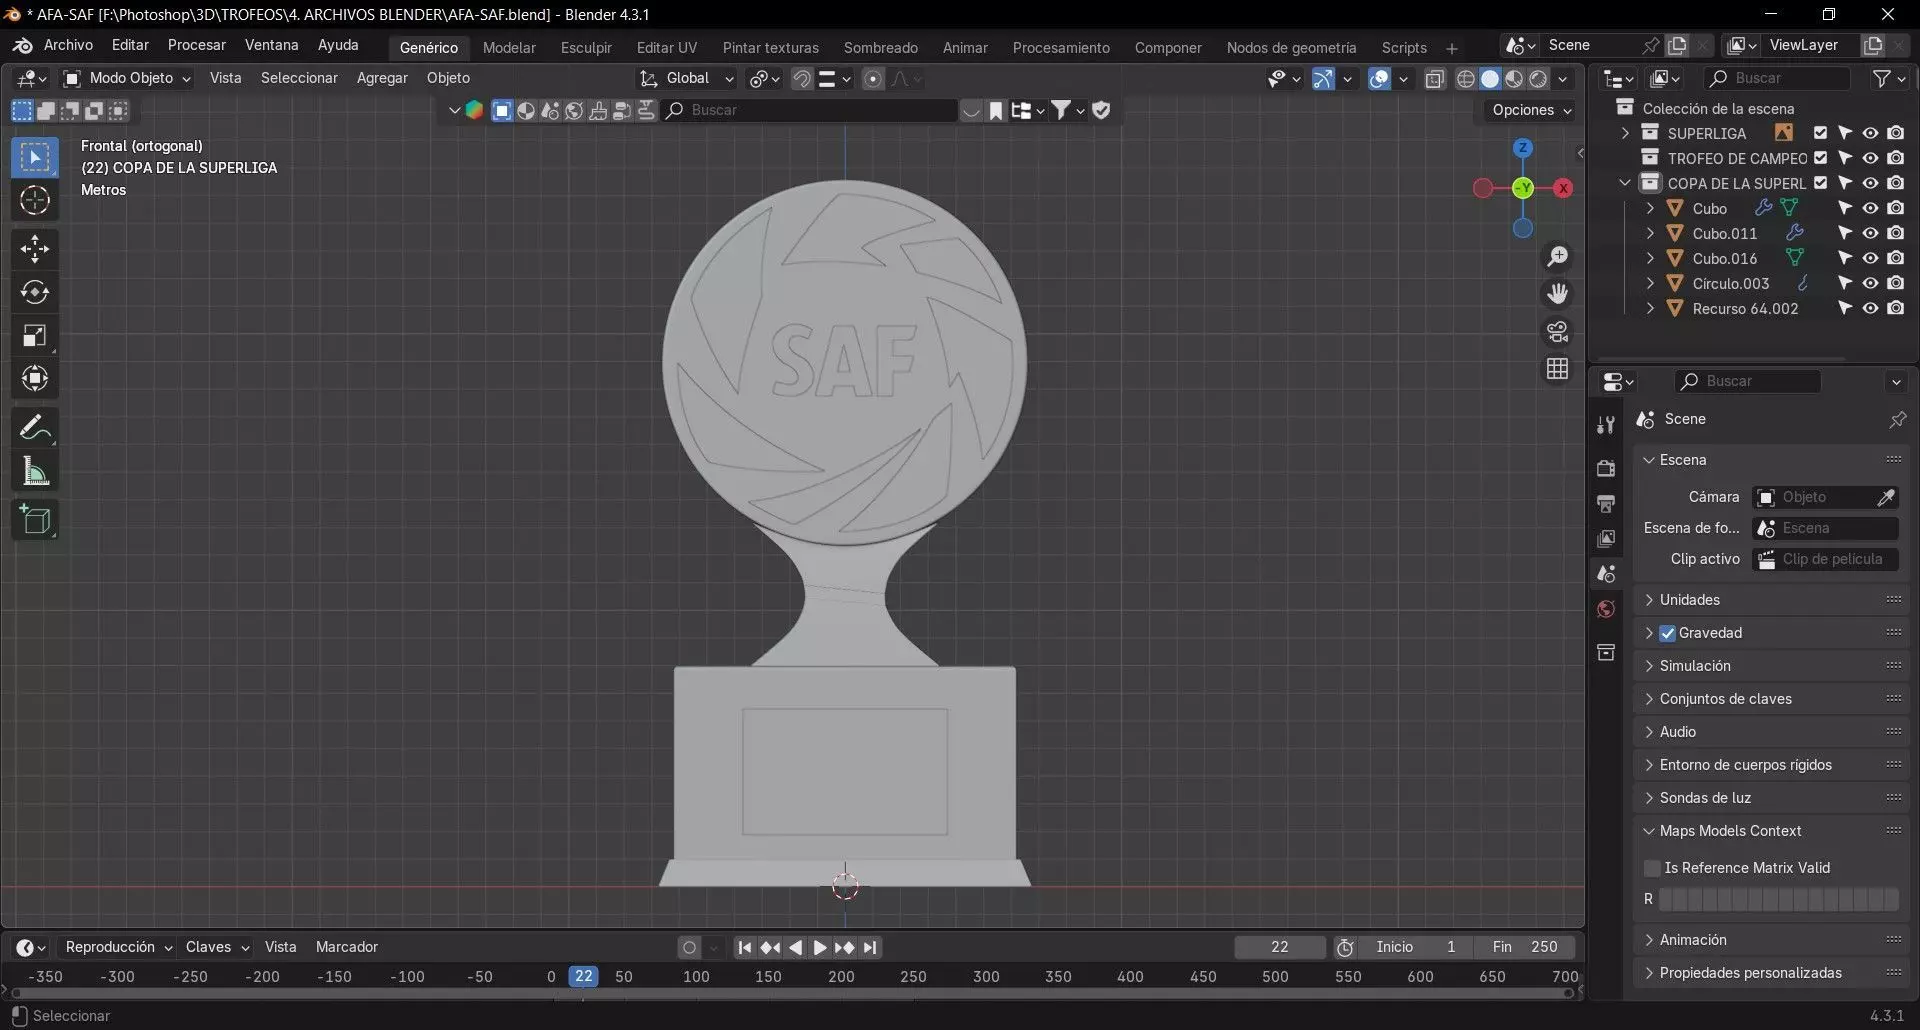Collapse COPA DE LA SUPERL collection
The height and width of the screenshot is (1030, 1920).
[x=1625, y=183]
